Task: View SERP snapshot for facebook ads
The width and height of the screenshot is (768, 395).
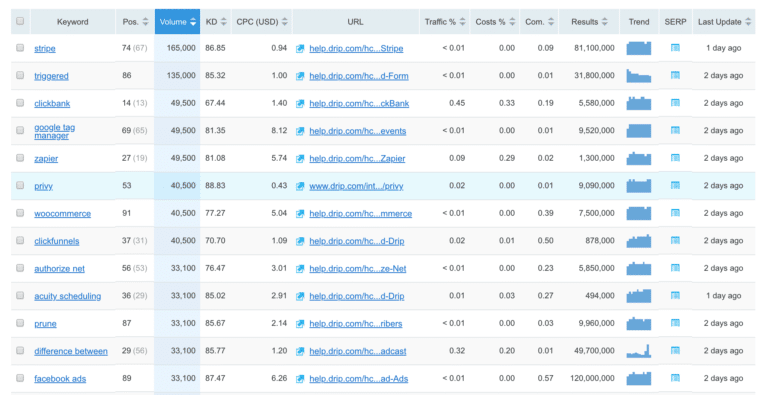Action: click(x=675, y=378)
